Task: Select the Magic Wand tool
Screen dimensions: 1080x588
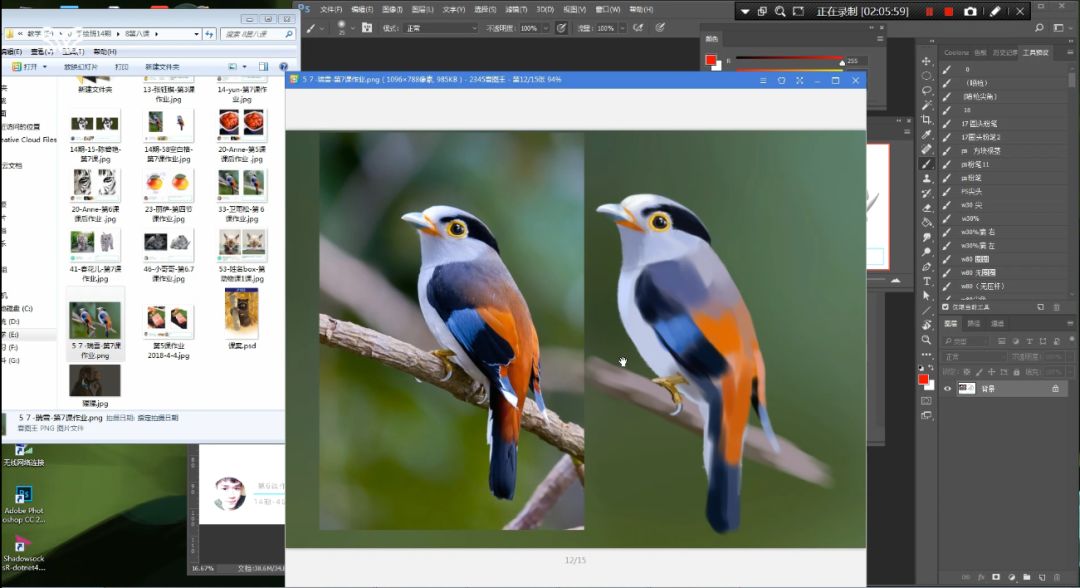Action: [x=926, y=105]
